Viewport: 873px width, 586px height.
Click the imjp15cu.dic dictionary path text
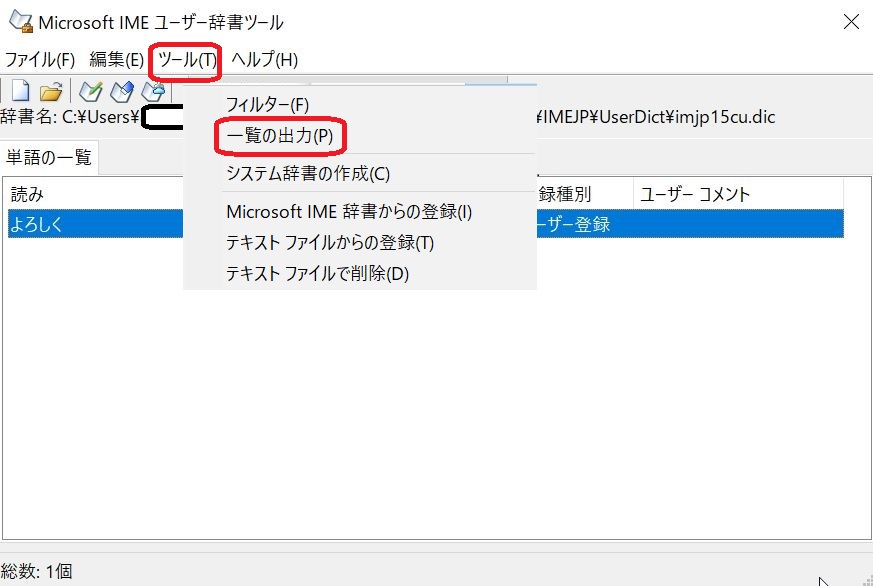point(656,117)
